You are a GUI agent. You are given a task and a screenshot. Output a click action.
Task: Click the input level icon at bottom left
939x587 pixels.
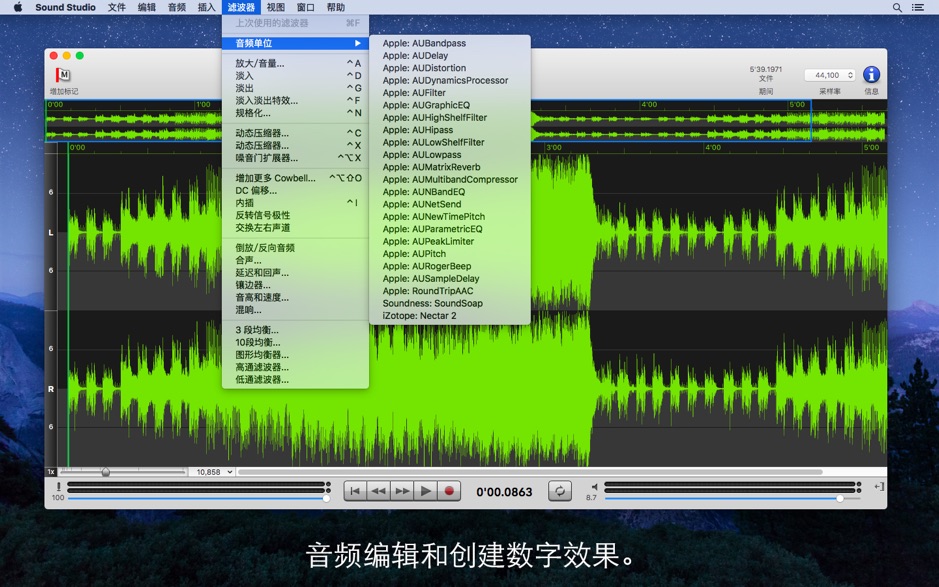pyautogui.click(x=58, y=487)
